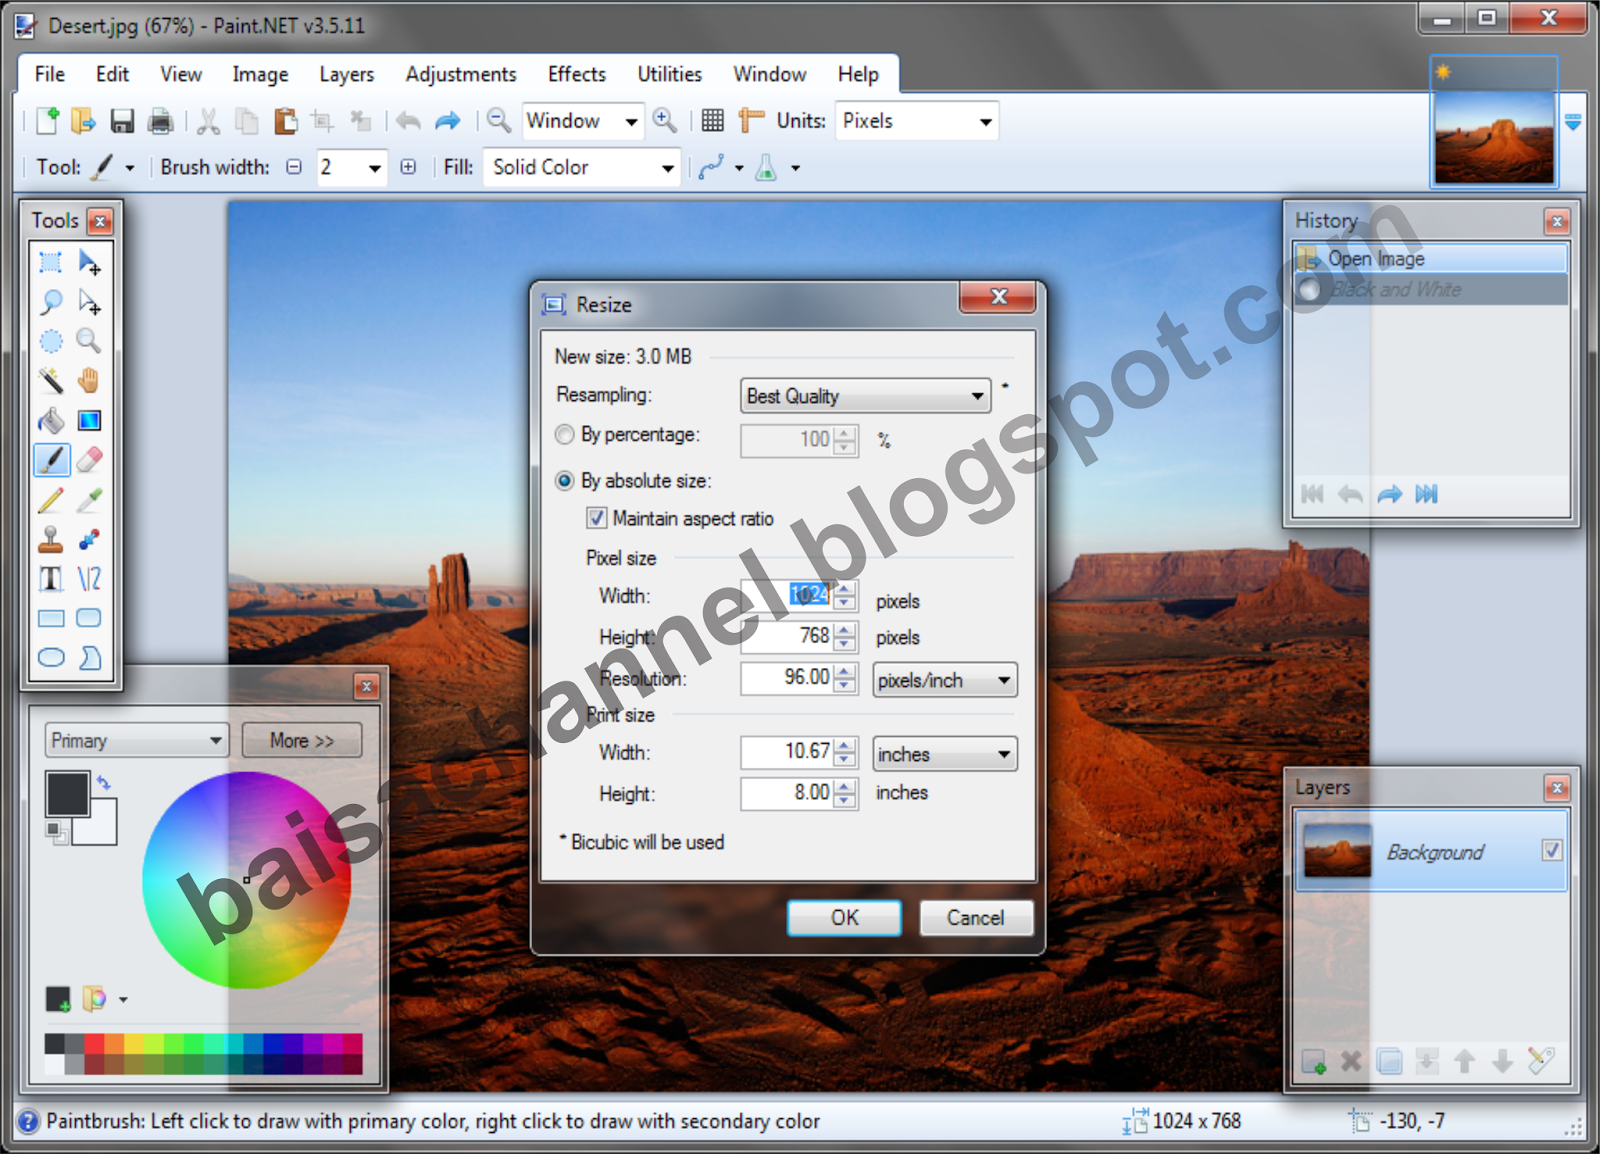Screen dimensions: 1600x1154
Task: Pick a color from the color wheel
Action: [247, 880]
